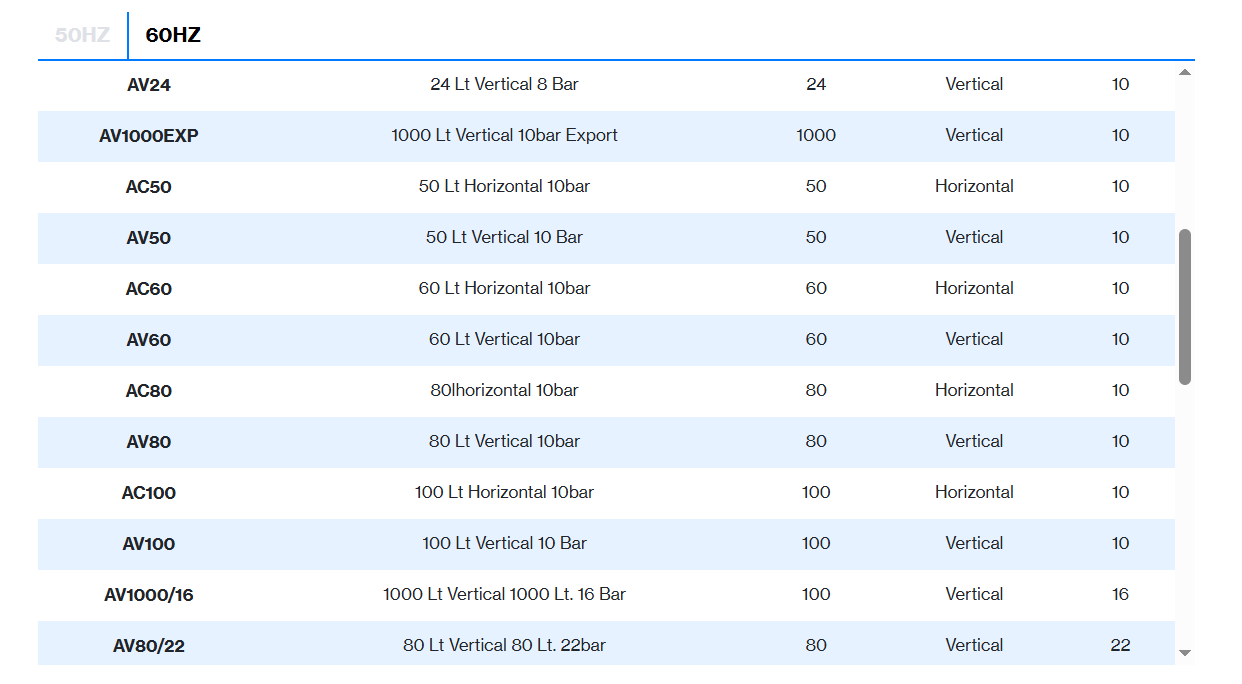The height and width of the screenshot is (684, 1242).
Task: Click the '80lhorizontal 10bar' description
Action: (504, 390)
